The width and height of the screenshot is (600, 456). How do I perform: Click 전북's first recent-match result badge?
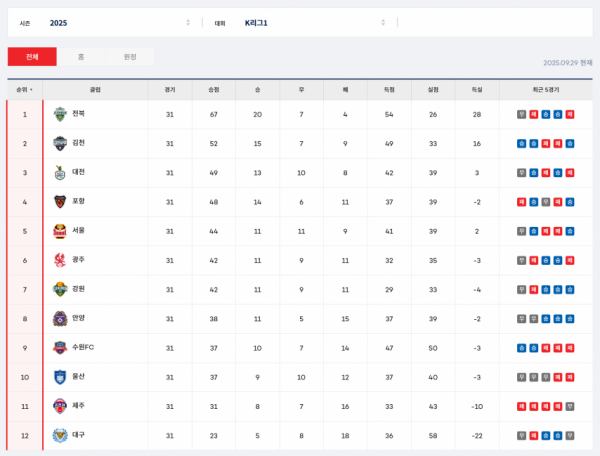521,114
